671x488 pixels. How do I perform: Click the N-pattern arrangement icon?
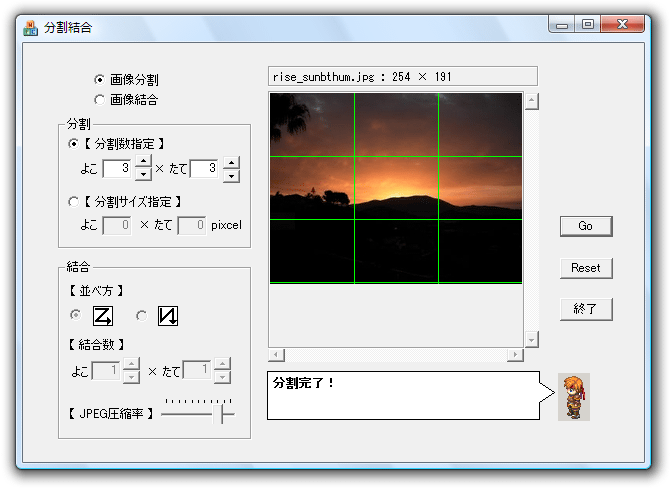coord(168,316)
